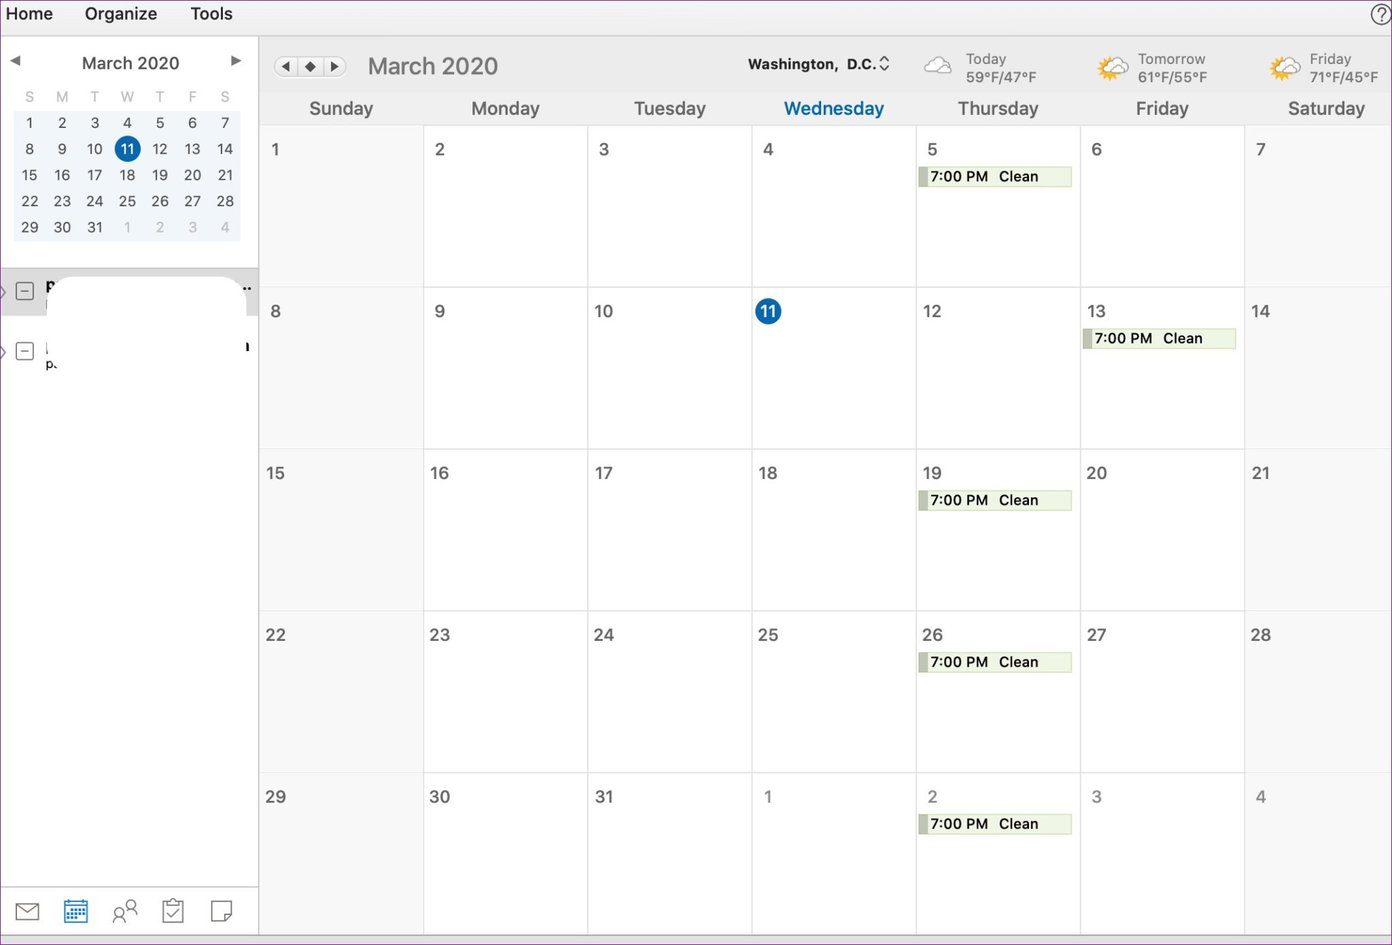Select the March 30 day cell
Screen dimensions: 1392x945
click(x=506, y=854)
